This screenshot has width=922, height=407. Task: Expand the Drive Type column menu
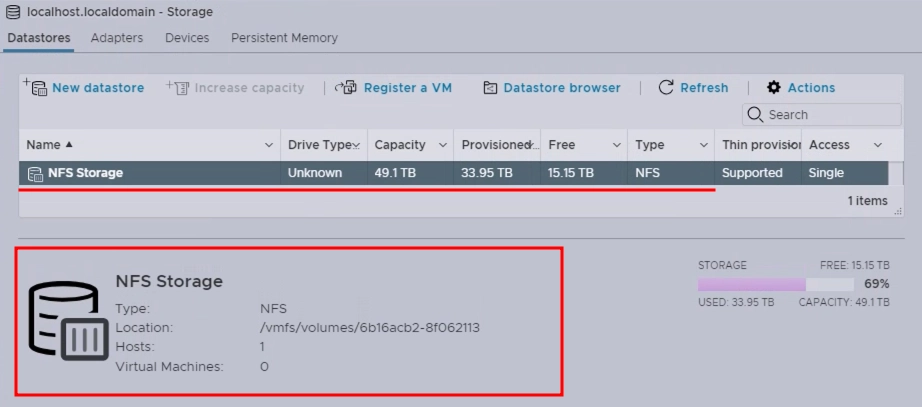[357, 145]
